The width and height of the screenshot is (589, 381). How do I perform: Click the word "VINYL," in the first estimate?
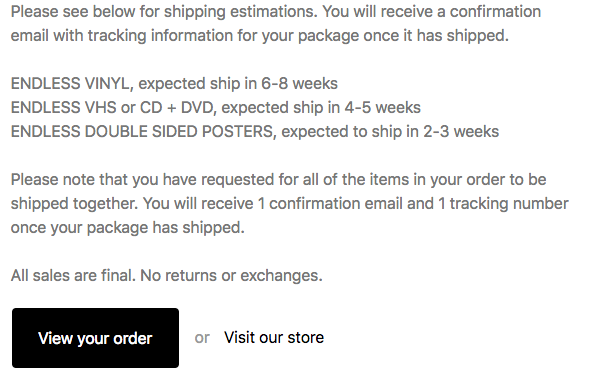[109, 84]
